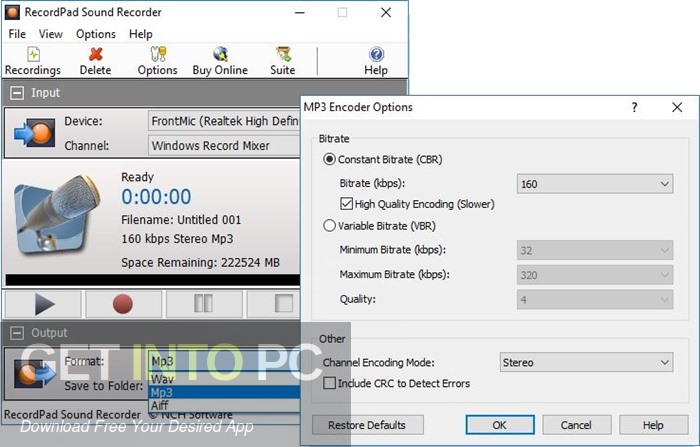
Task: Choose Wav in the Format list
Action: (x=224, y=379)
